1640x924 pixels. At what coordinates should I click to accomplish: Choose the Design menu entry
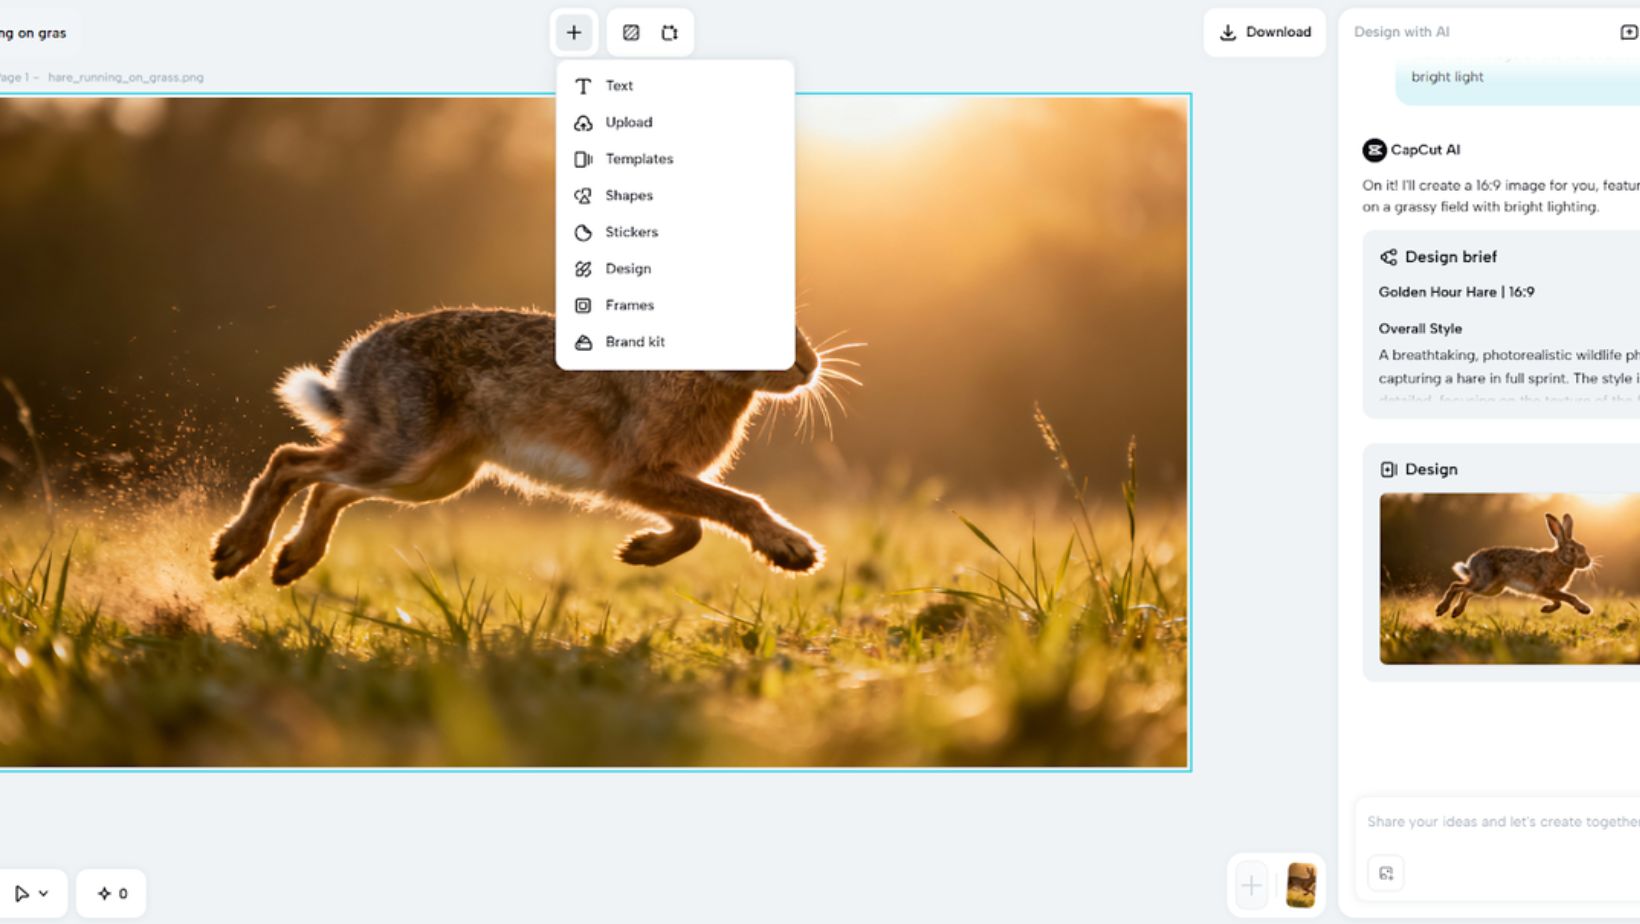coord(627,269)
